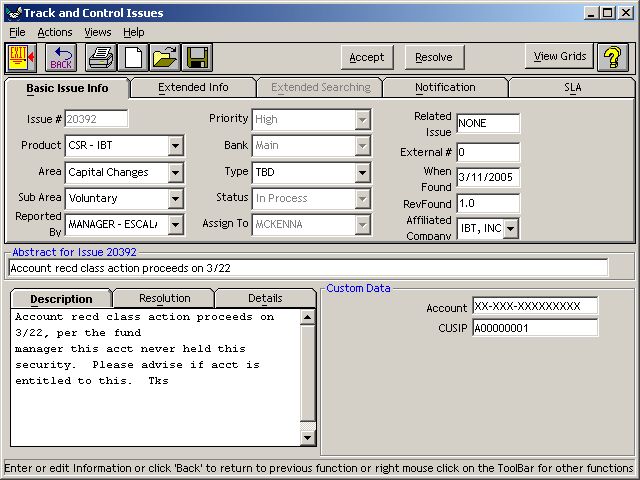
Task: Click the CUSIP field
Action: pyautogui.click(x=535, y=328)
